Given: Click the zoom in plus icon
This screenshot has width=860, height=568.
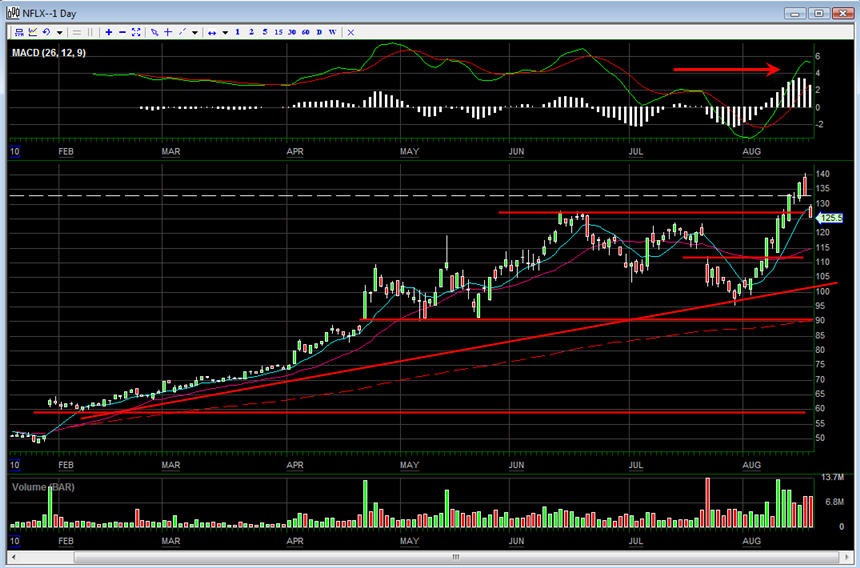Looking at the screenshot, I should 108,32.
